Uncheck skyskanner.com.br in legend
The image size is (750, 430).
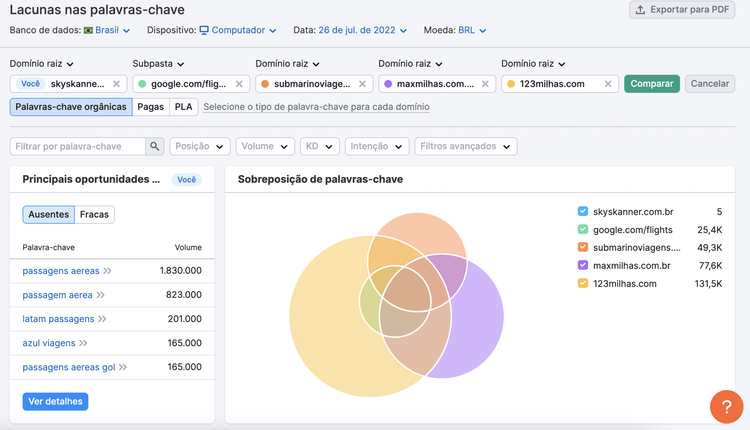(x=583, y=211)
